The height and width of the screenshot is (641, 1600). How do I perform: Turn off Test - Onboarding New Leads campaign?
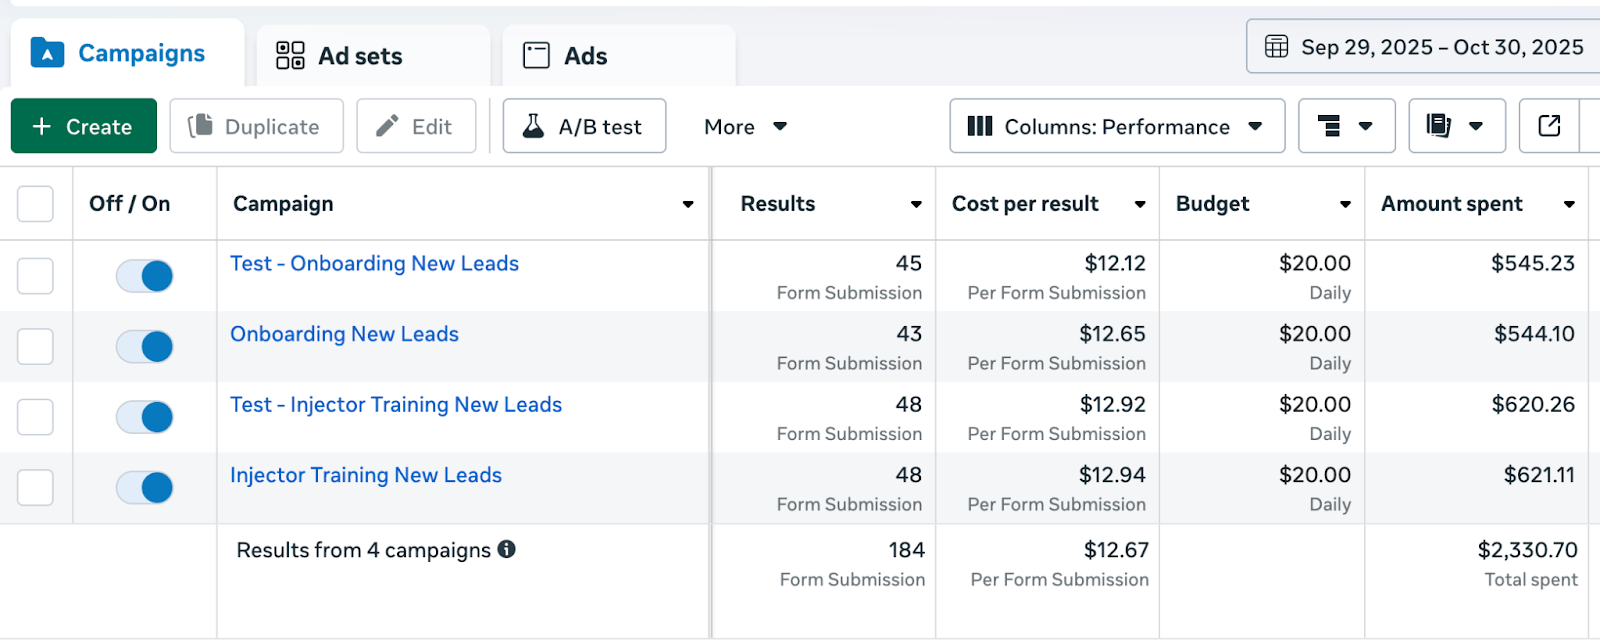coord(145,276)
